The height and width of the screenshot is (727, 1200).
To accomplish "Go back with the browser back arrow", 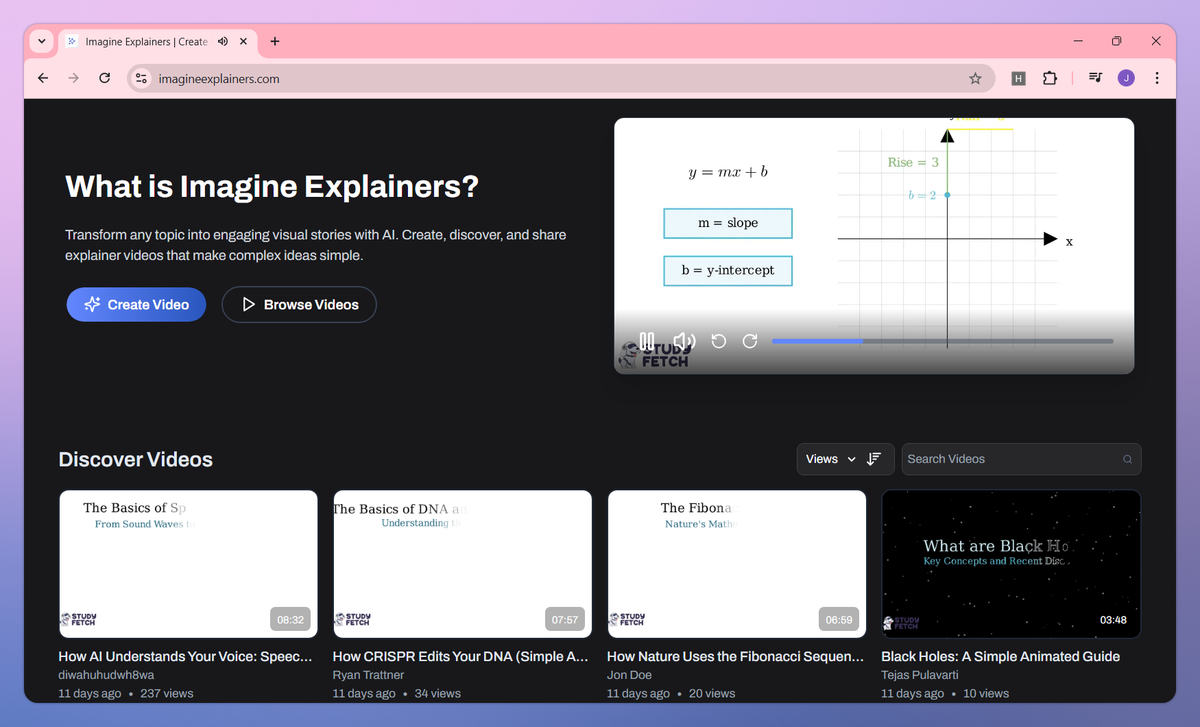I will pyautogui.click(x=42, y=78).
